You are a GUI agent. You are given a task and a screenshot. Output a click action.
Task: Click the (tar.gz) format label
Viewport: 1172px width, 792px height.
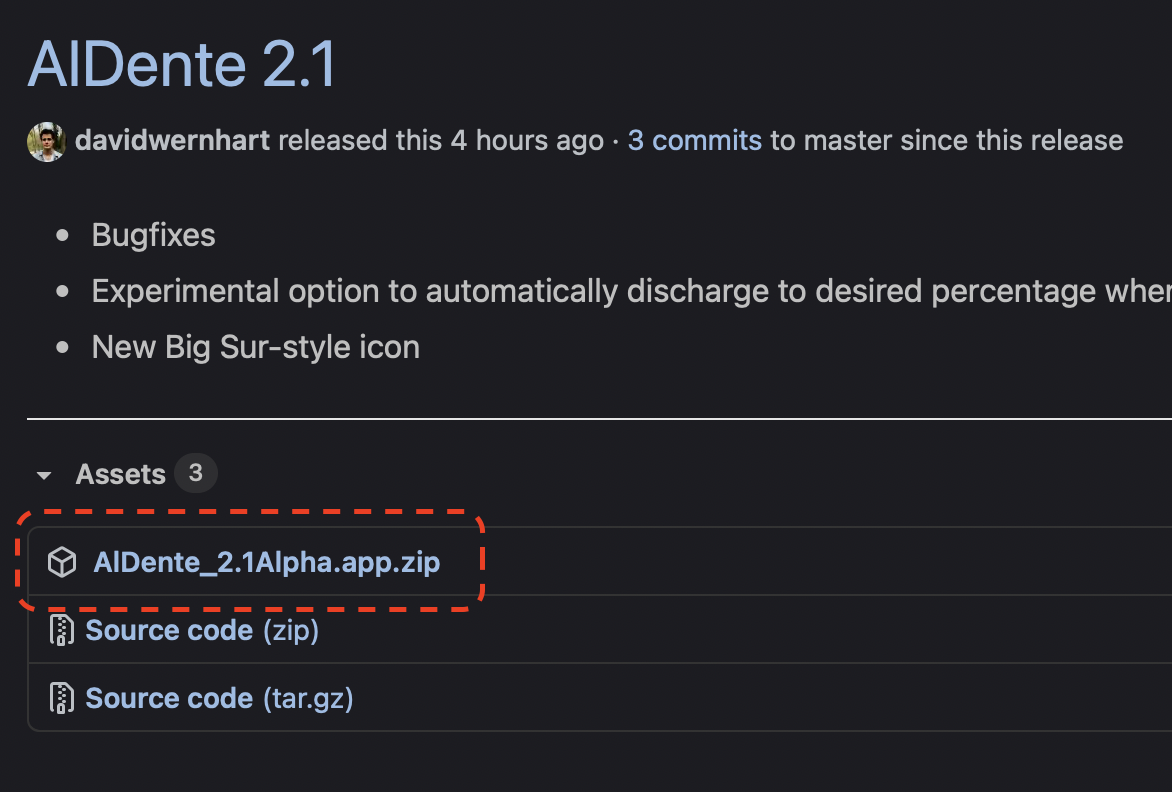point(308,699)
